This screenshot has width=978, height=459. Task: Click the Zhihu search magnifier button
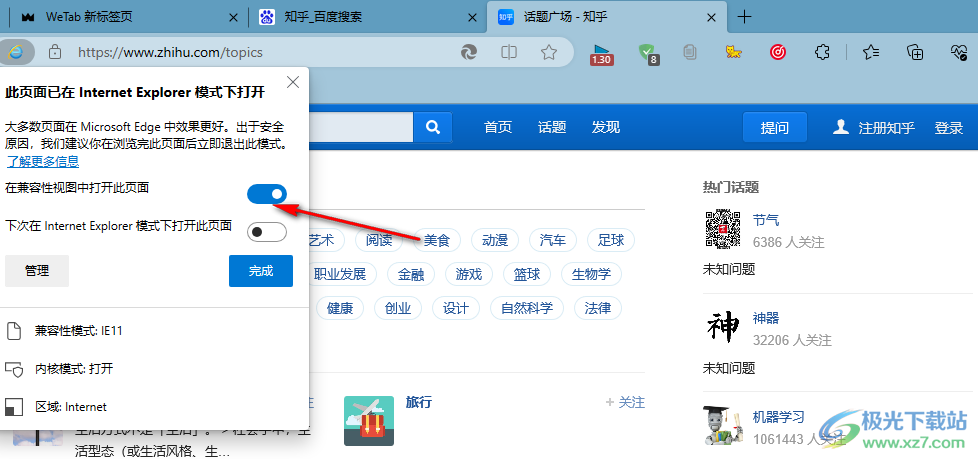[433, 127]
